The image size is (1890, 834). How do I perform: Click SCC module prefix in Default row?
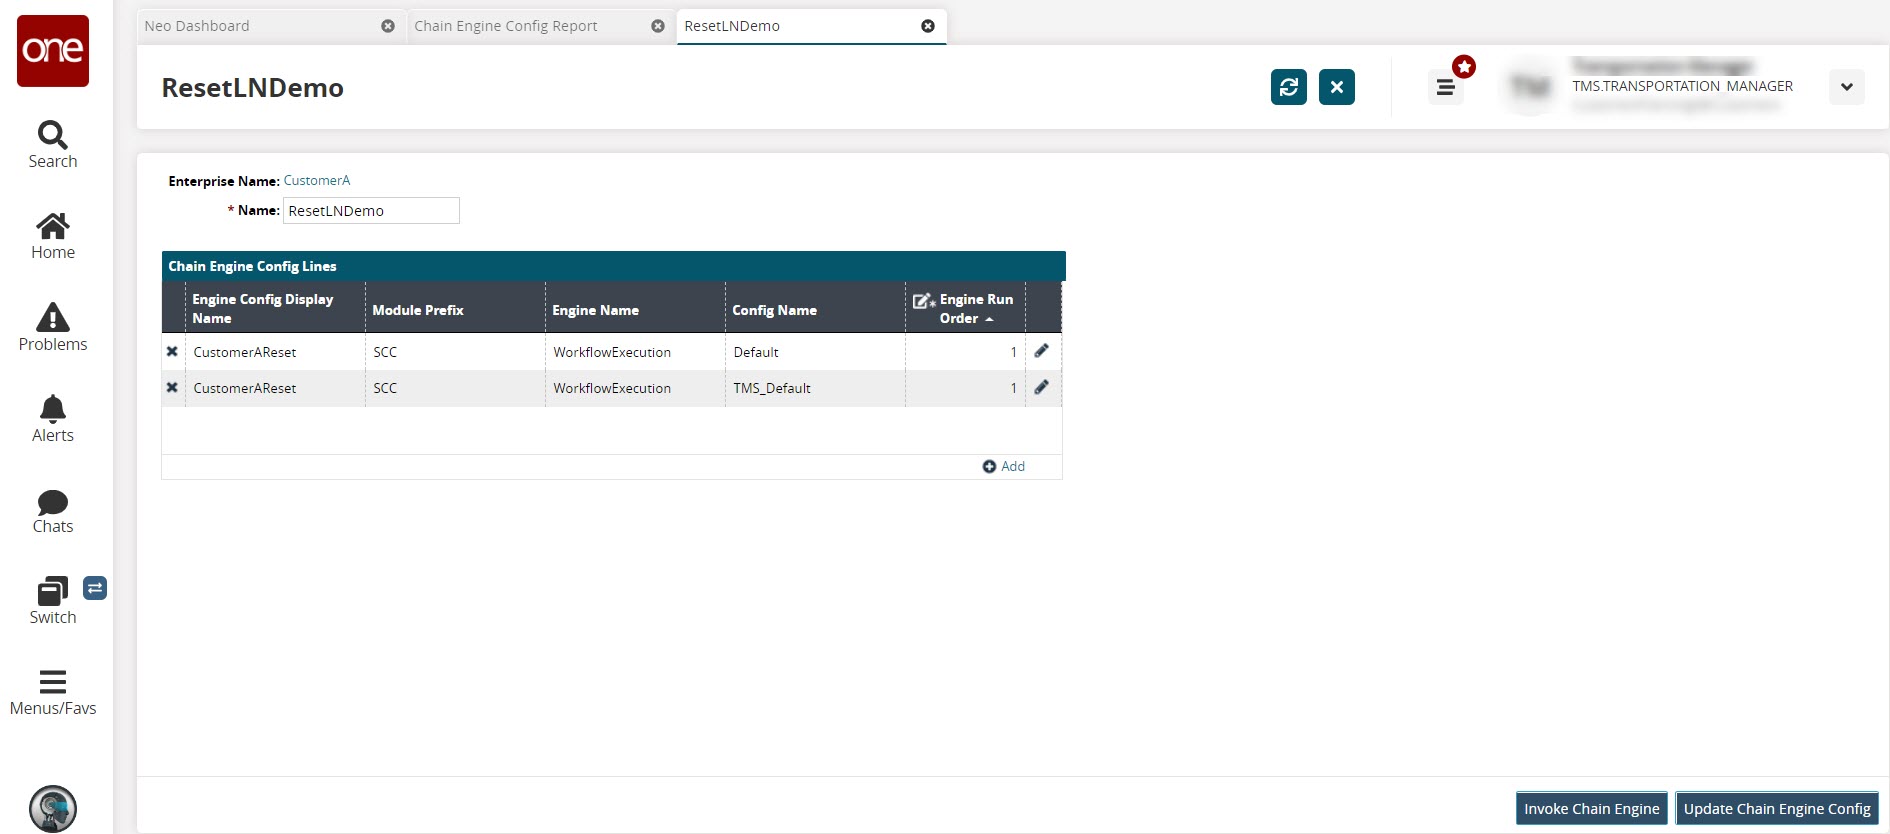[x=385, y=352]
